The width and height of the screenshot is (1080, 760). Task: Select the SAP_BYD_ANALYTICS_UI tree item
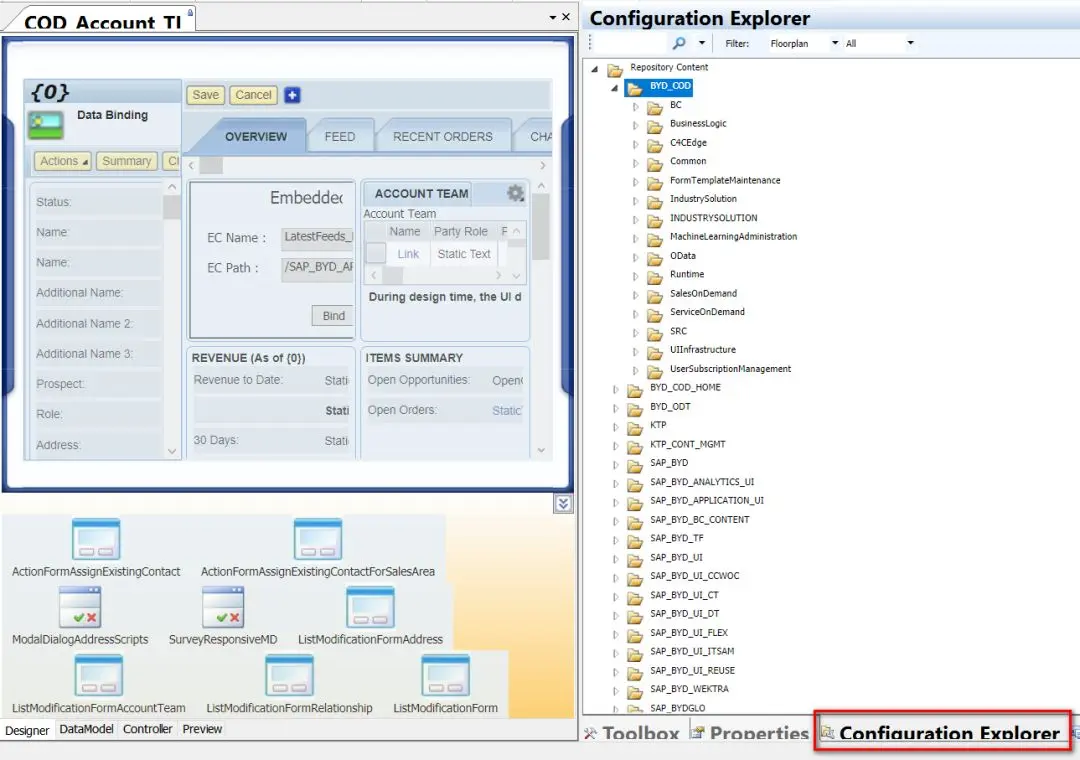click(x=702, y=482)
